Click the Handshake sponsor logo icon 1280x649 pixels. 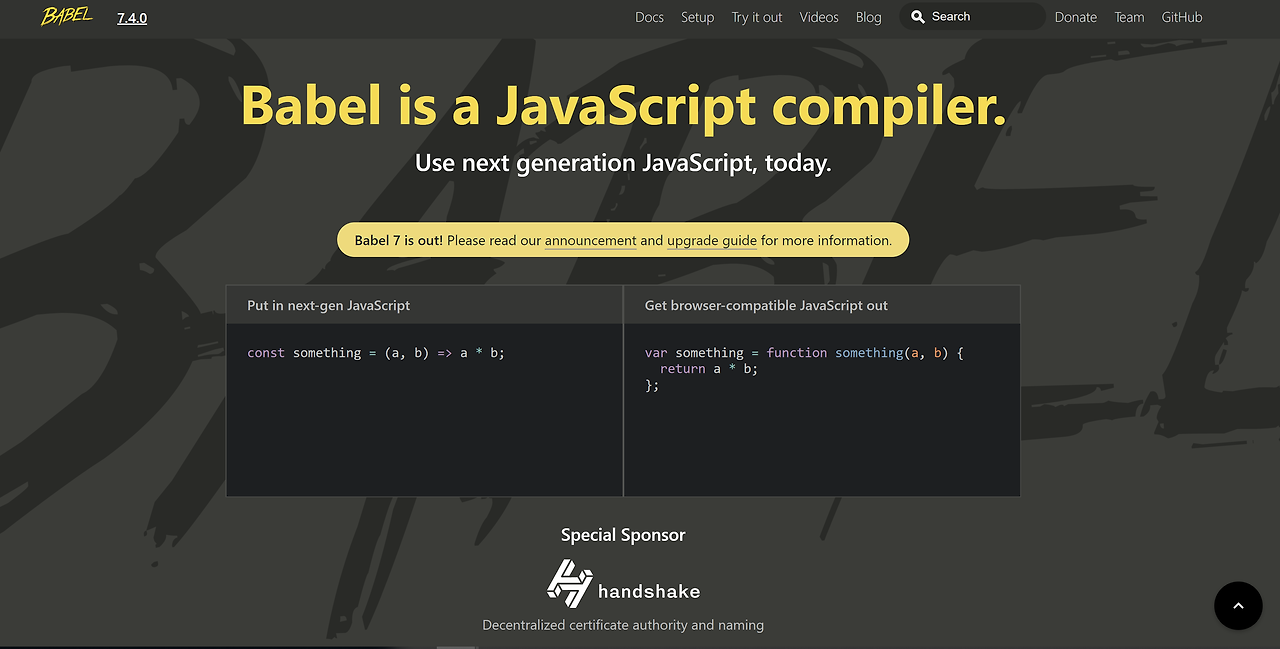coord(570,584)
